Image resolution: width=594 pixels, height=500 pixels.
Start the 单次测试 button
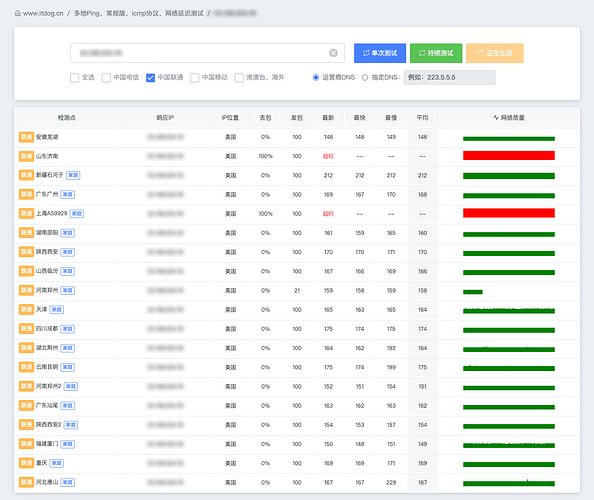click(380, 53)
